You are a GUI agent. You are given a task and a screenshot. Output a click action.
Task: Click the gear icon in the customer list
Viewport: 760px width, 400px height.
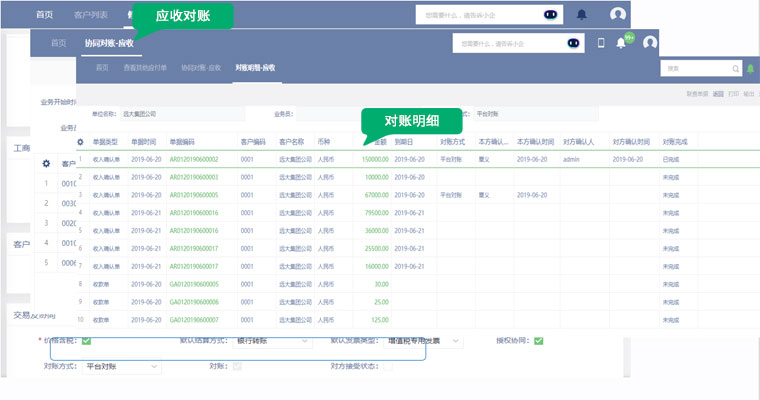pos(45,163)
